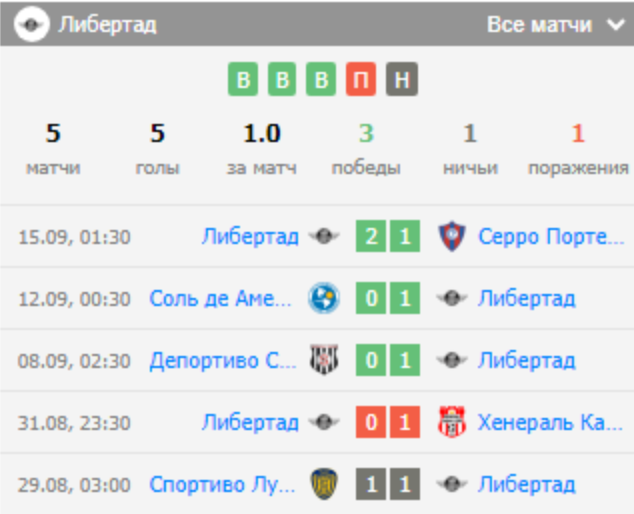
Task: Expand the Все матчи dropdown arrow
Action: 614,25
